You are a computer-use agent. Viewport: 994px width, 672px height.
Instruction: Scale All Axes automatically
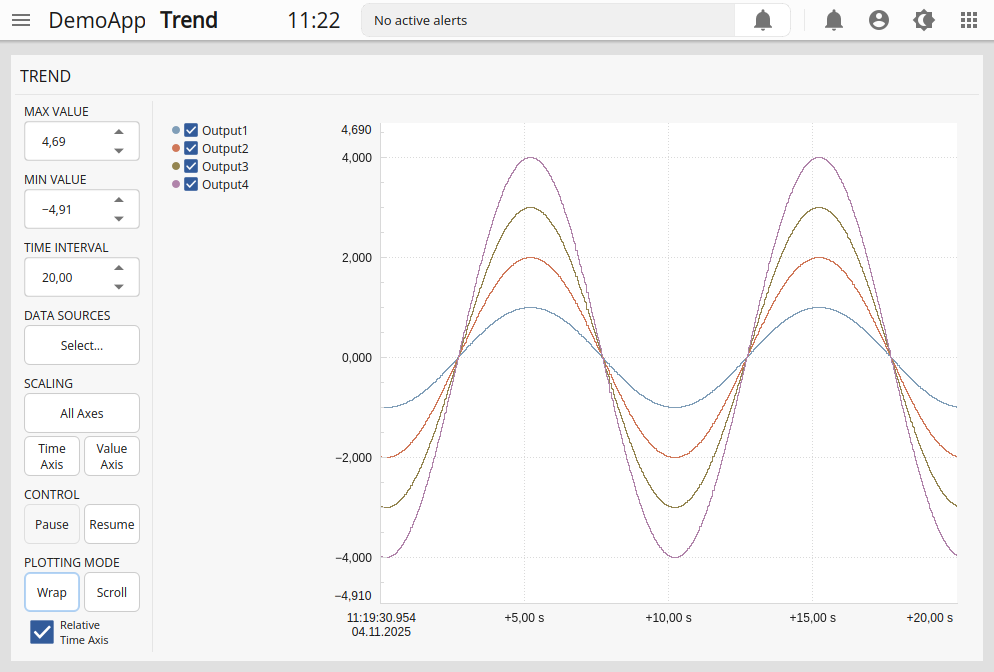coord(82,413)
